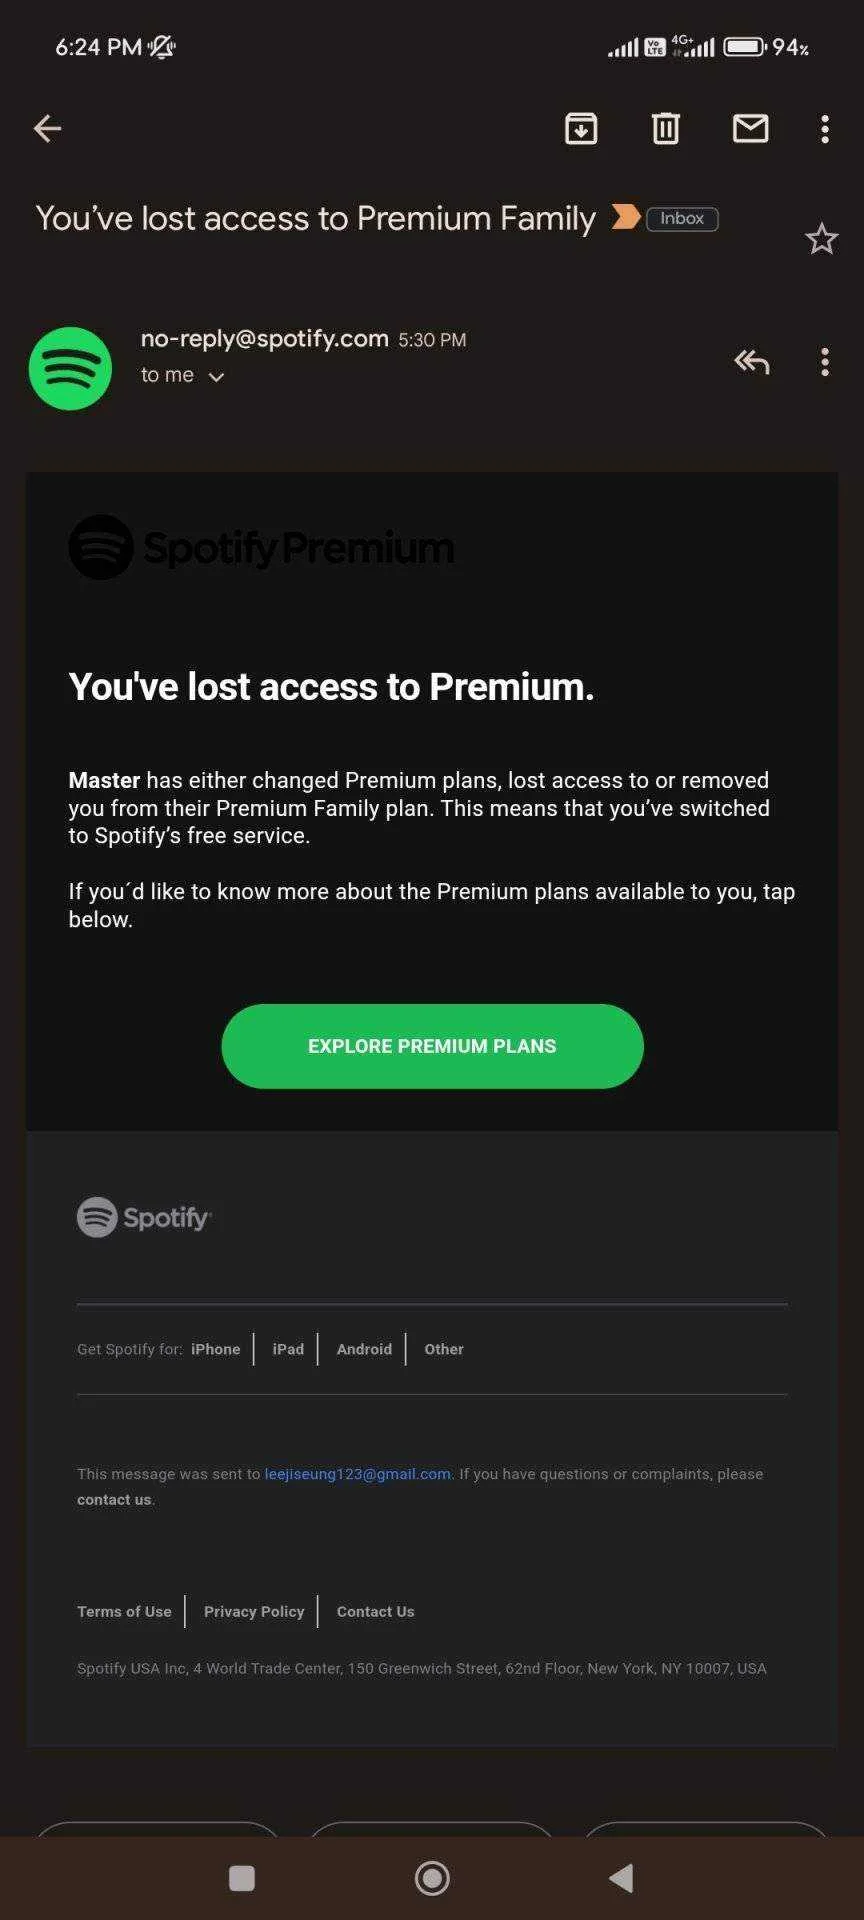Open the sender message options menu
The image size is (864, 1920).
(825, 362)
